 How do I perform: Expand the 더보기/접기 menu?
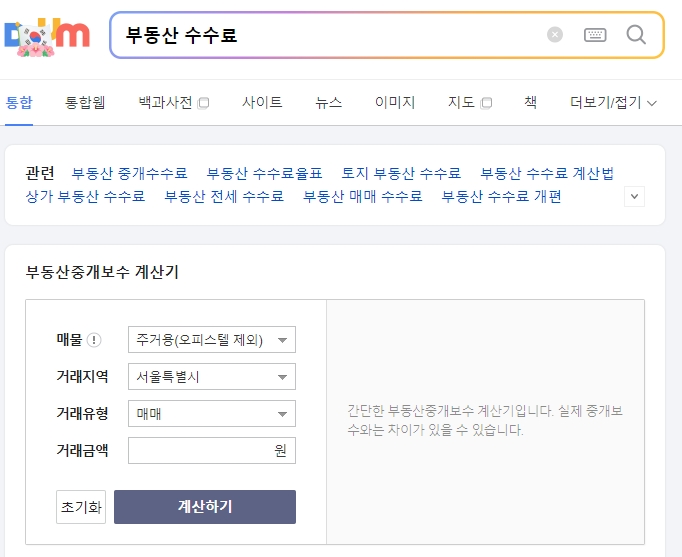pos(613,103)
